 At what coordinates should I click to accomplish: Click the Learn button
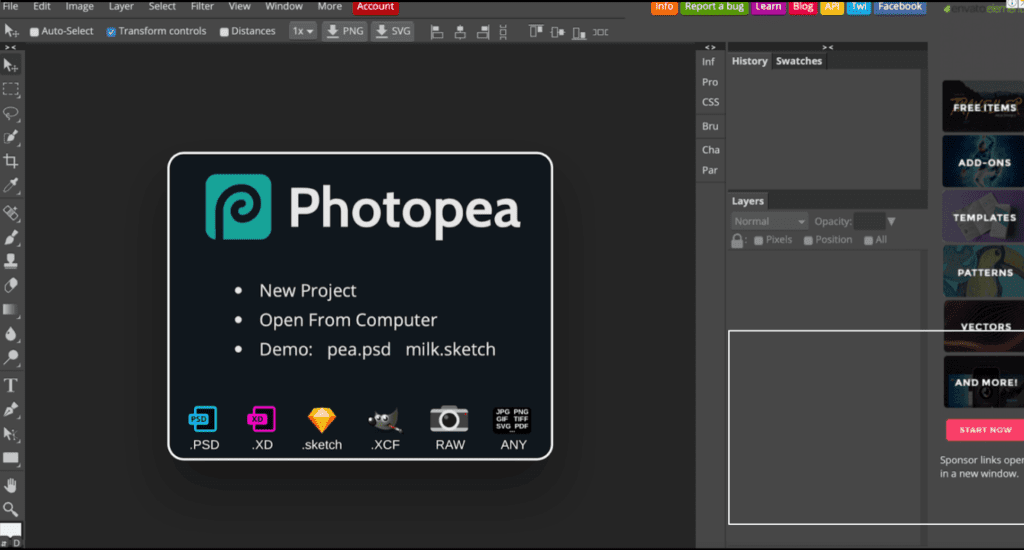[768, 7]
